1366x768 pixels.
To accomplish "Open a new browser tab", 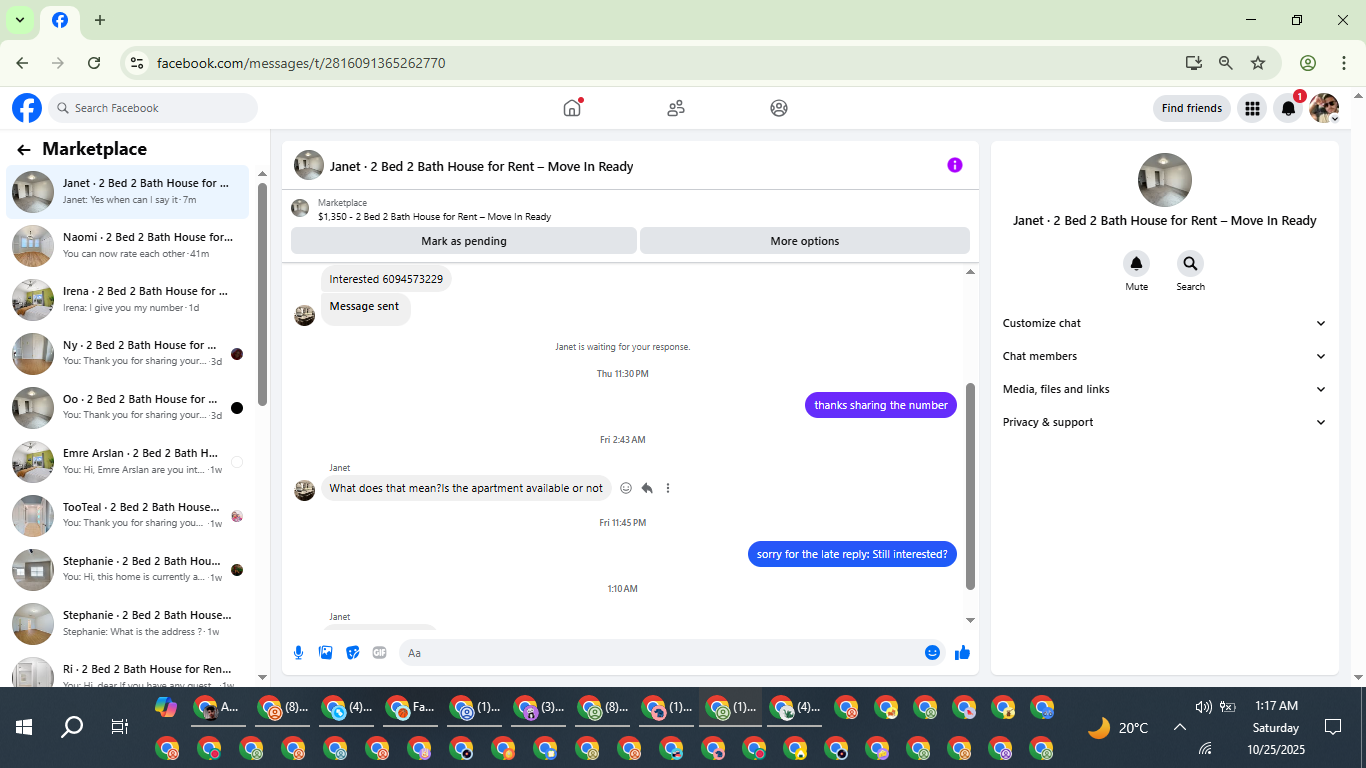I will tap(100, 20).
